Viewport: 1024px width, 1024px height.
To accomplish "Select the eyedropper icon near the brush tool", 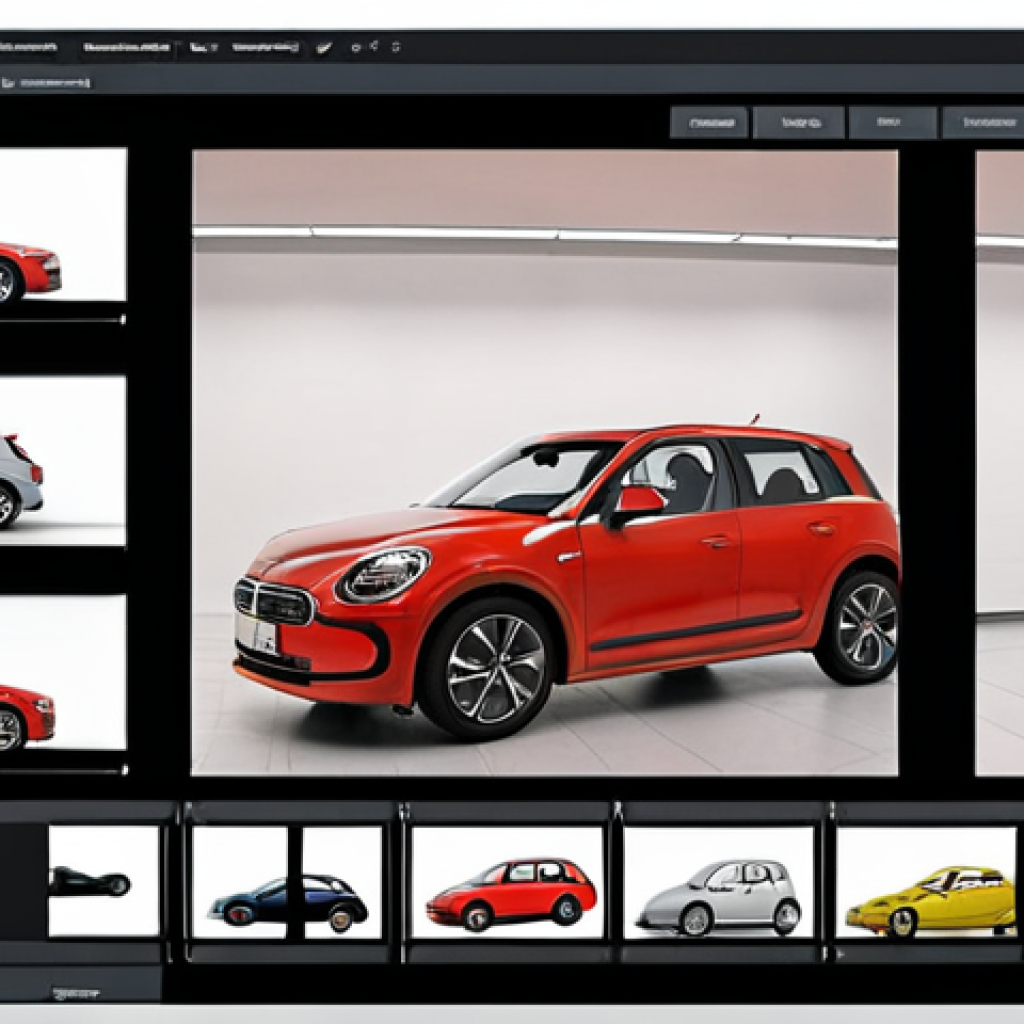I will pos(374,45).
